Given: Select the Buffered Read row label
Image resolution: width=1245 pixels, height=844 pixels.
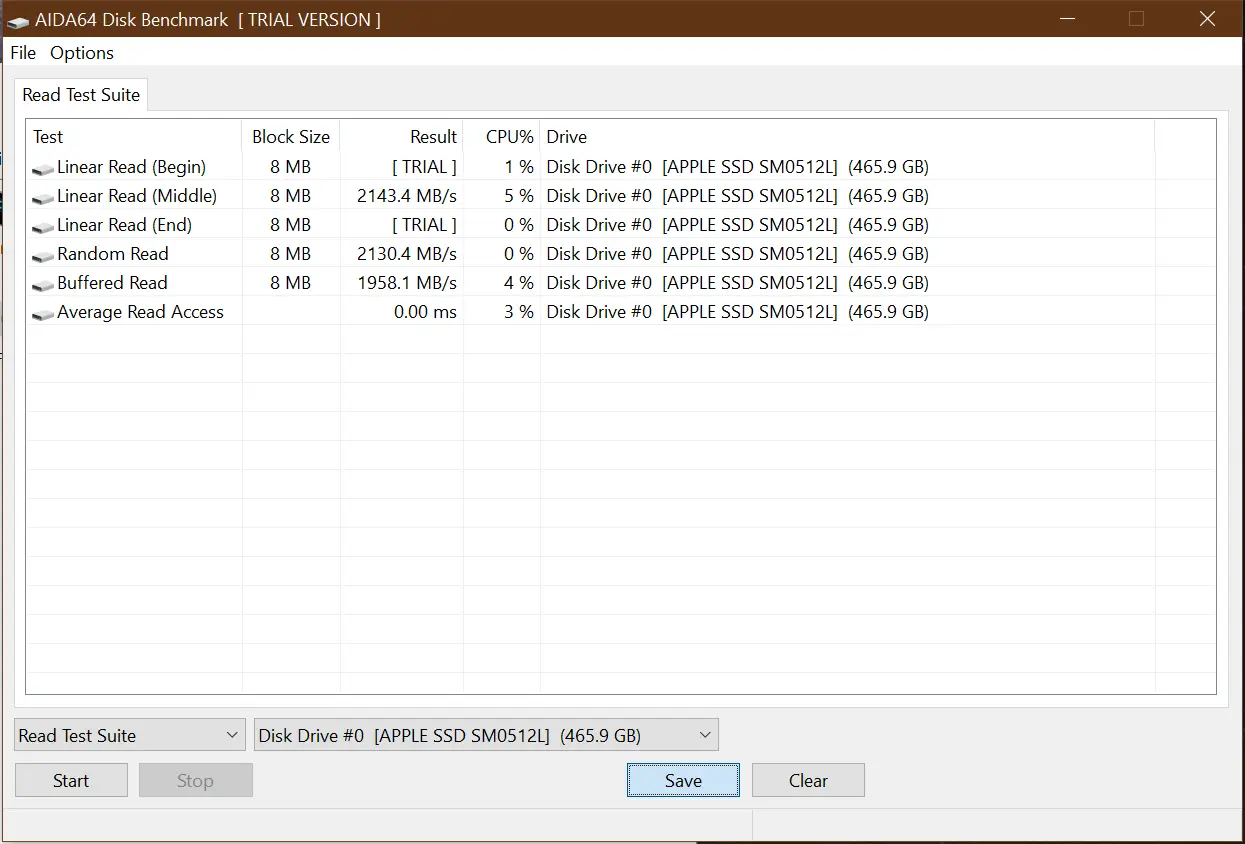Looking at the screenshot, I should tap(112, 283).
